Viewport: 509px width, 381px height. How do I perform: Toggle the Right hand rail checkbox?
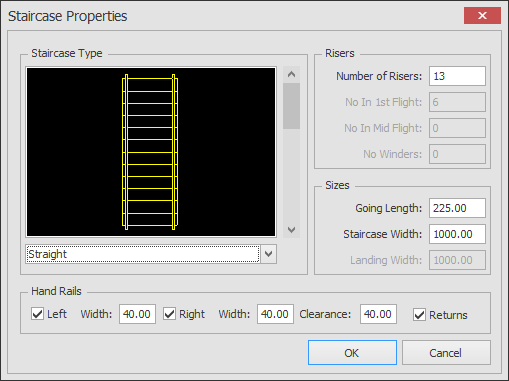169,314
